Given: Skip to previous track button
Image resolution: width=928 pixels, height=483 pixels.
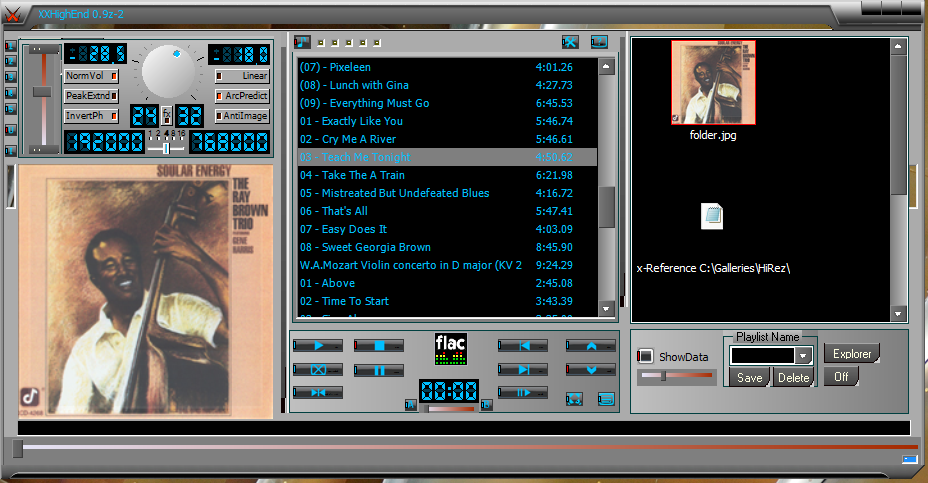Looking at the screenshot, I should pos(523,346).
